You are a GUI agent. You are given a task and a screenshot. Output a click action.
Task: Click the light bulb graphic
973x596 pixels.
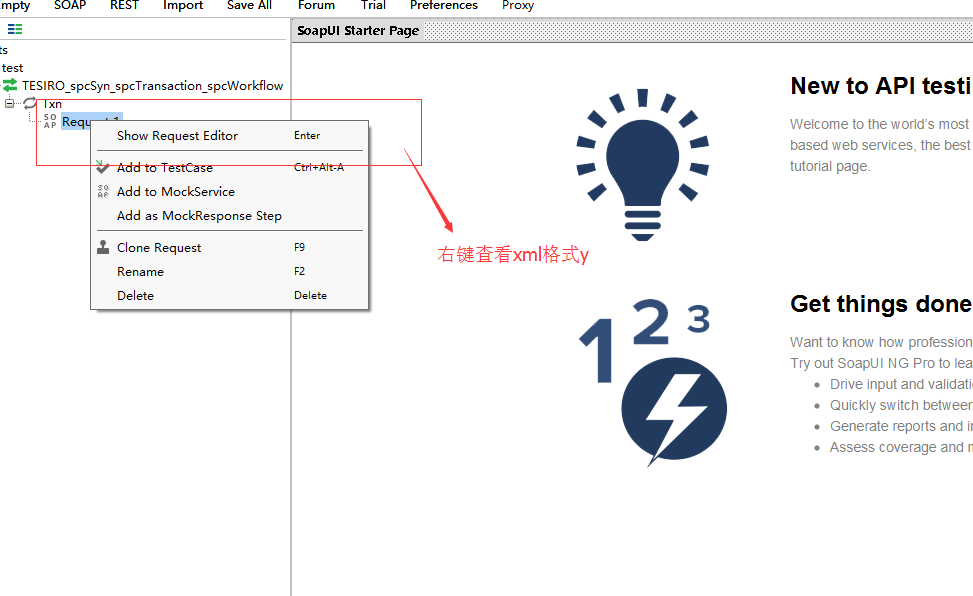[x=642, y=165]
